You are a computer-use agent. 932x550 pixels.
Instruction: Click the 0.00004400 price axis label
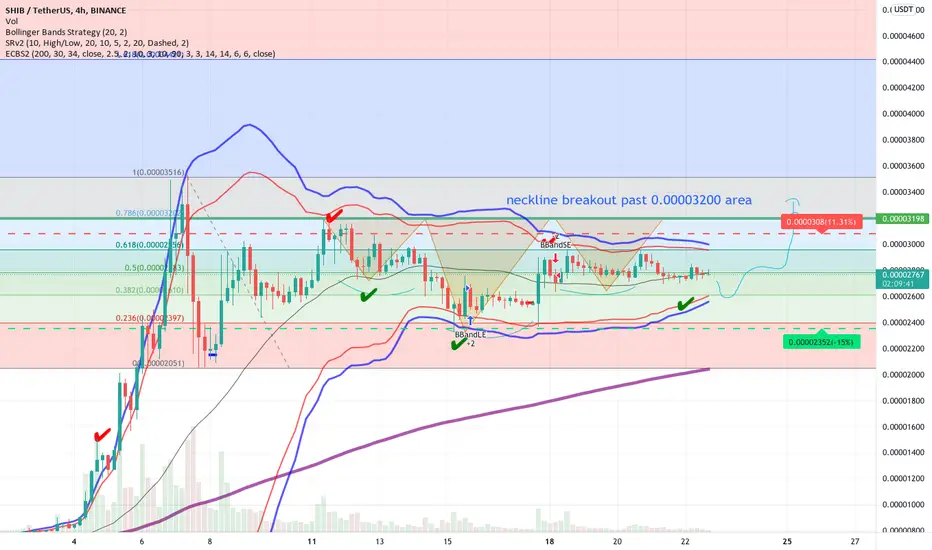click(x=903, y=61)
